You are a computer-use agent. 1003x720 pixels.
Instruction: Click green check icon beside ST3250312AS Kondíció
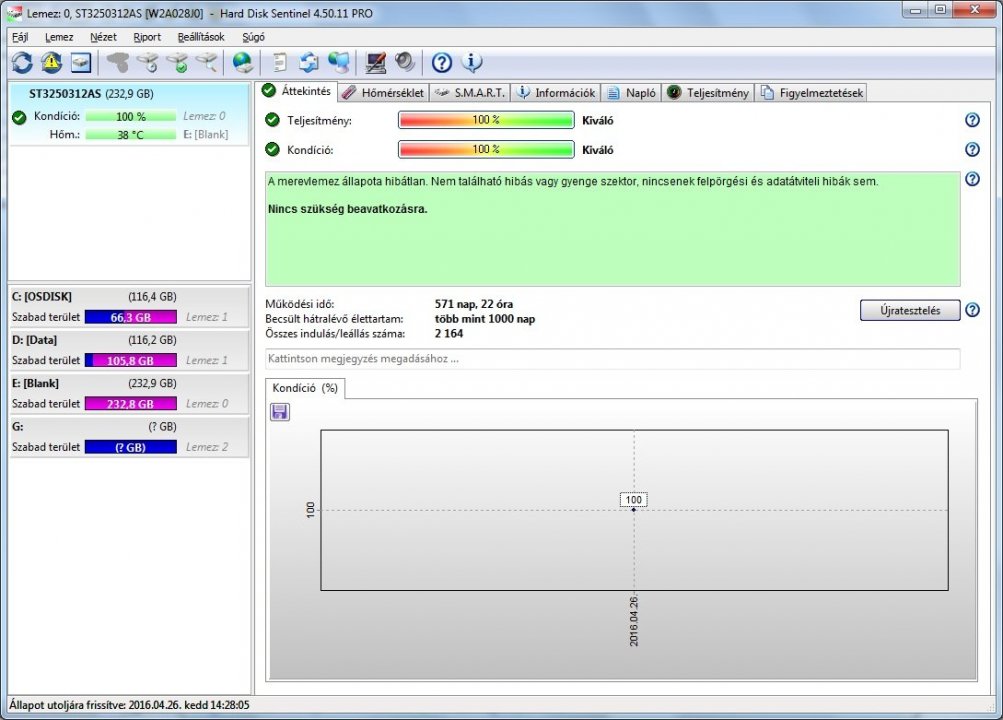click(19, 116)
